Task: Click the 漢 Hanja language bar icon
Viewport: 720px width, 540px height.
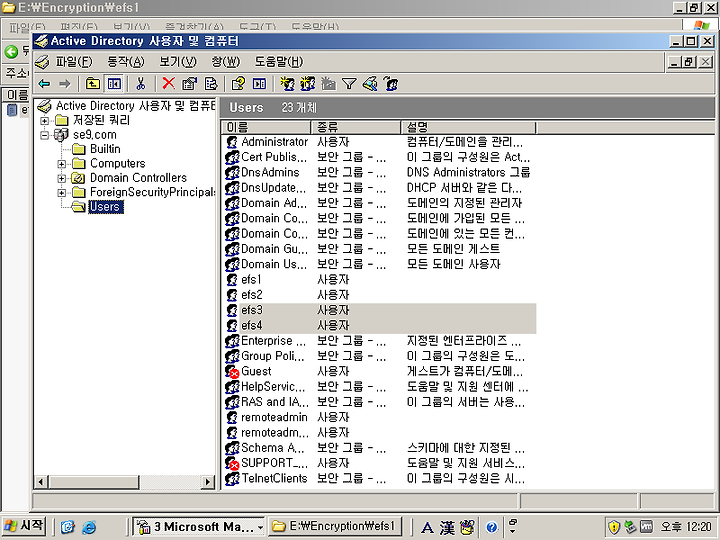Action: click(447, 527)
